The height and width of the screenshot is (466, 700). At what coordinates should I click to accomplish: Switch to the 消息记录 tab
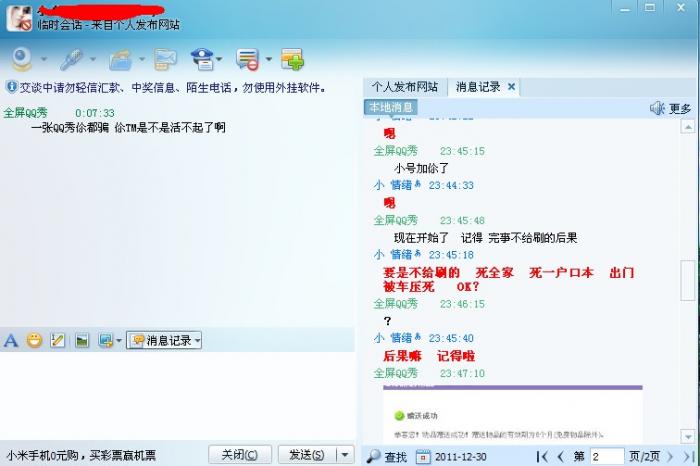tap(478, 87)
